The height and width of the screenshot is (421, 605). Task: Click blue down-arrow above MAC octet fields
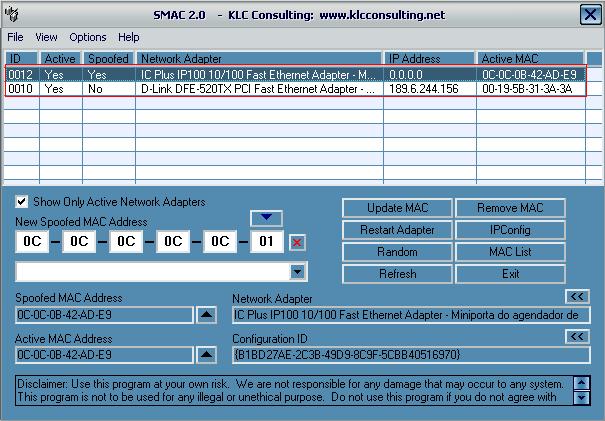266,218
